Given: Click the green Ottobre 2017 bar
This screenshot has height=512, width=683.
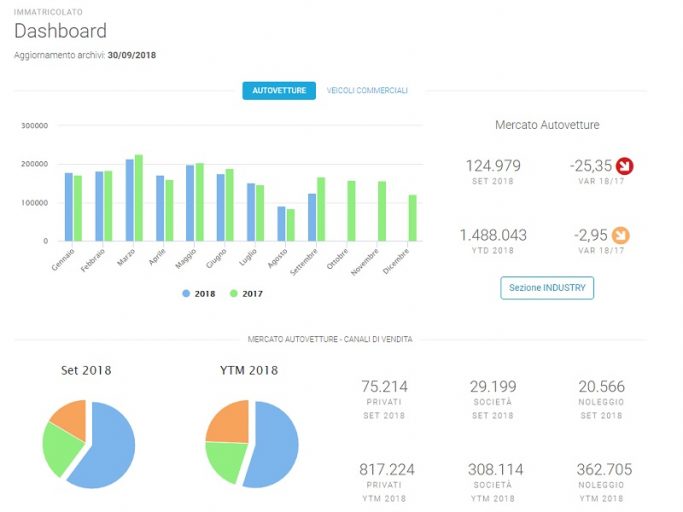Looking at the screenshot, I should point(351,211).
